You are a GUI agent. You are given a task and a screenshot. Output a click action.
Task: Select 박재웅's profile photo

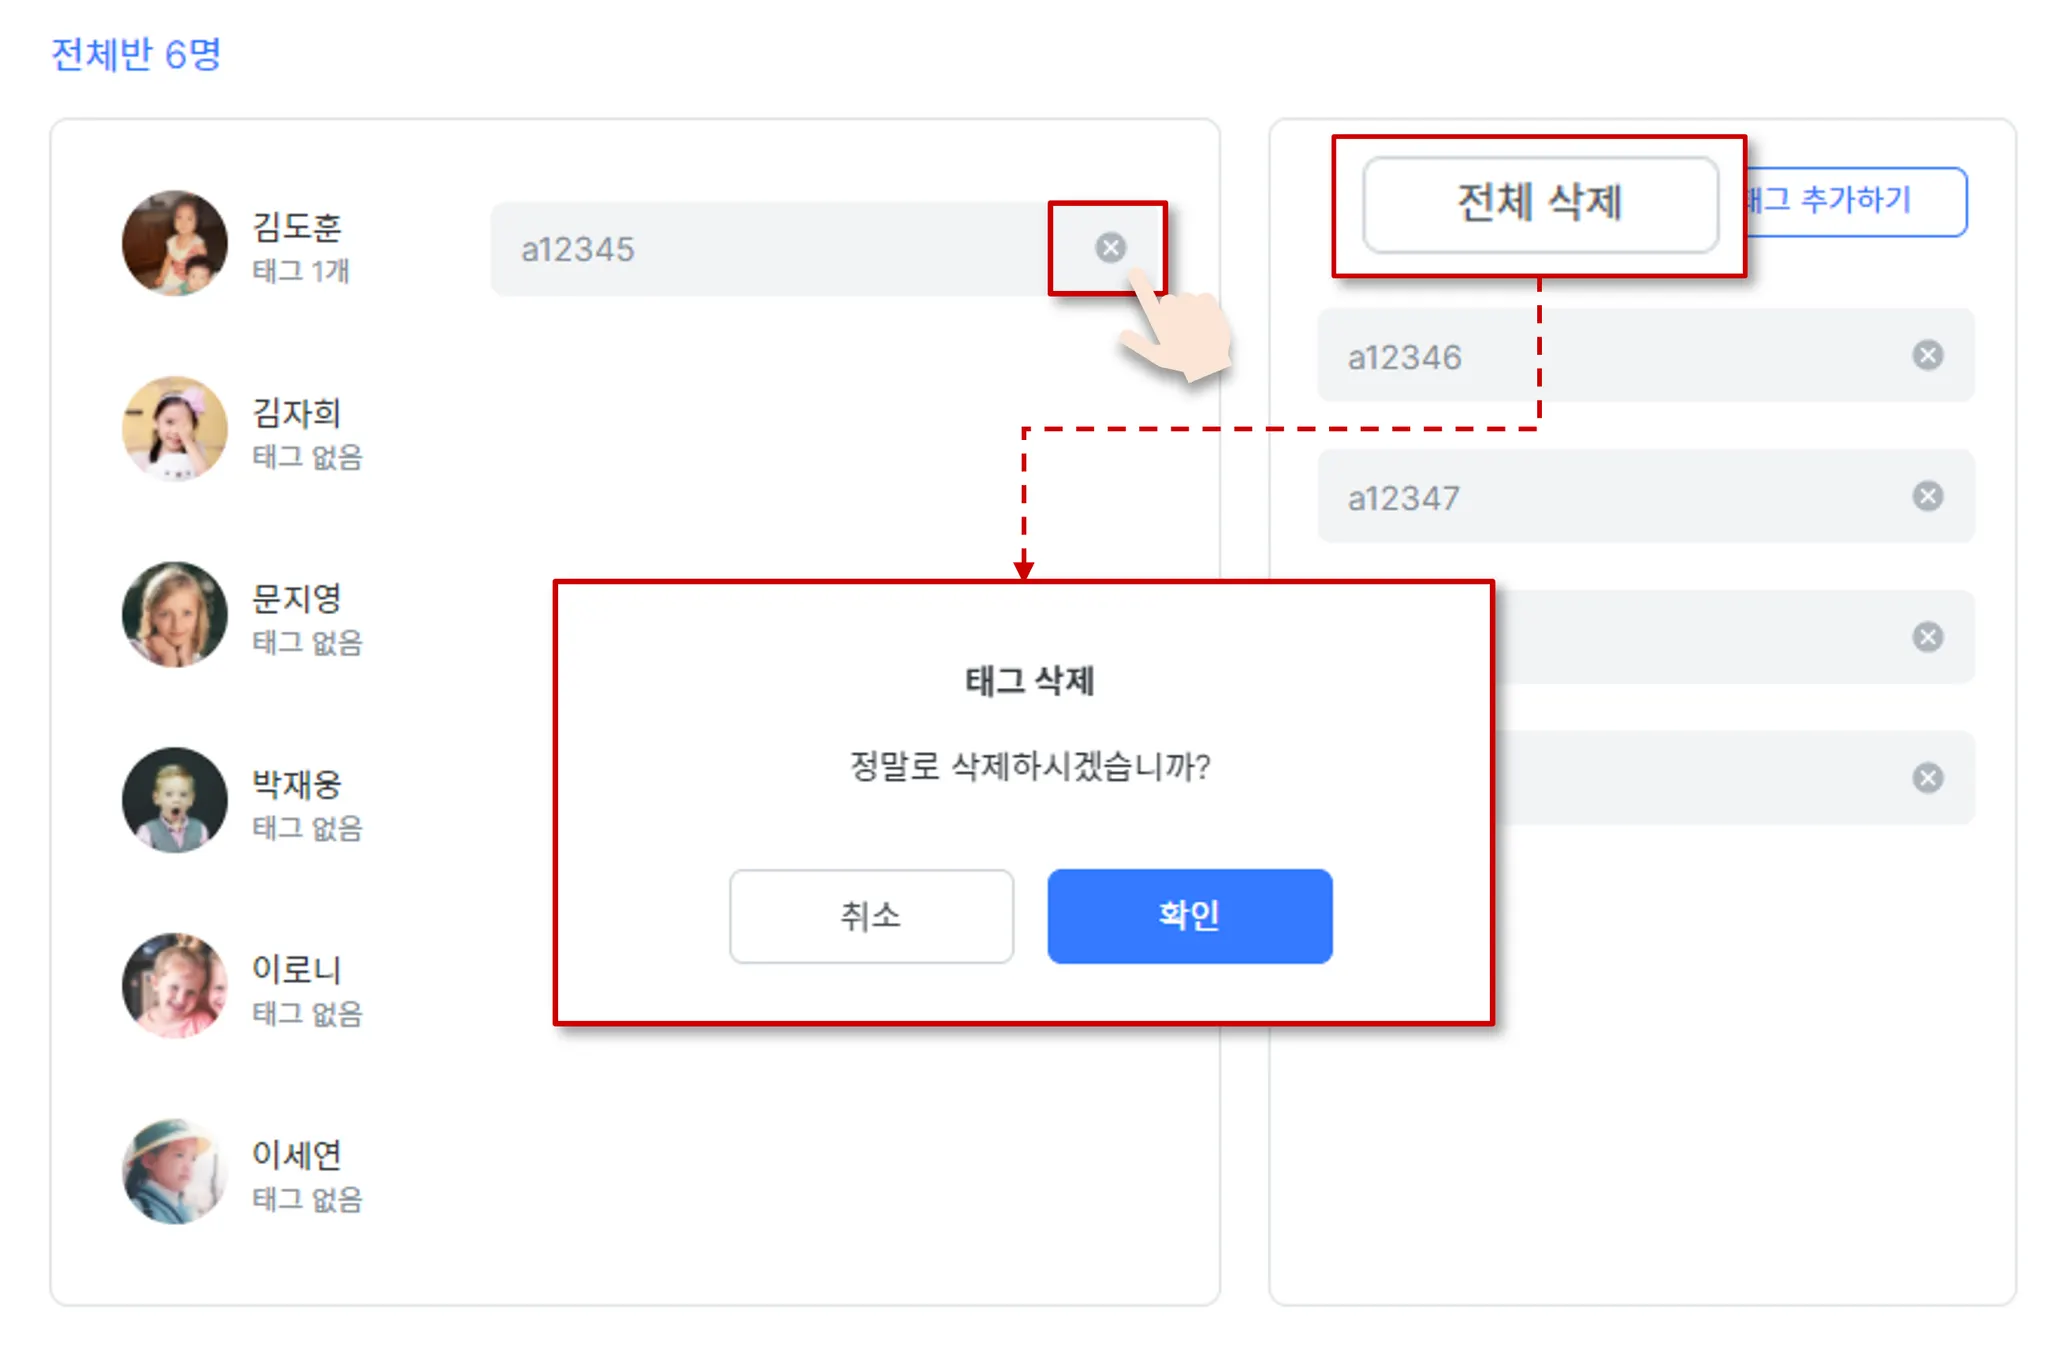click(175, 800)
